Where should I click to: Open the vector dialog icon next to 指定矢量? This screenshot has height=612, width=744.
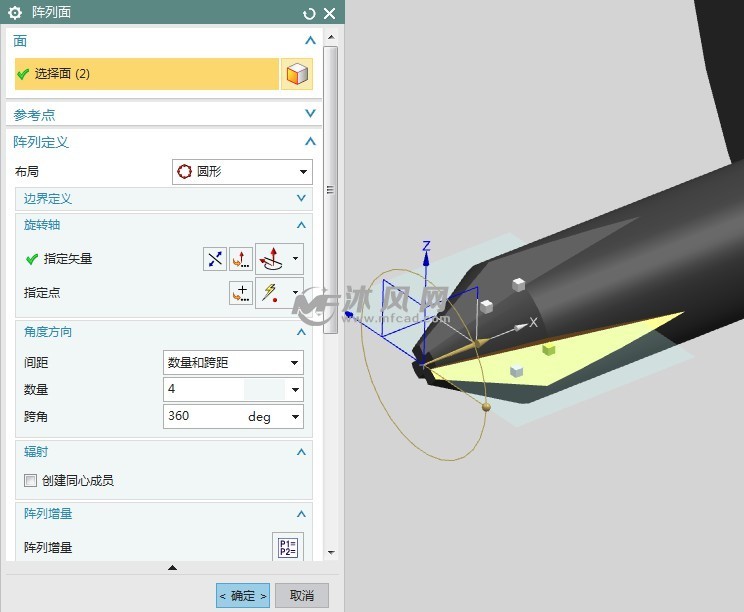tap(241, 259)
